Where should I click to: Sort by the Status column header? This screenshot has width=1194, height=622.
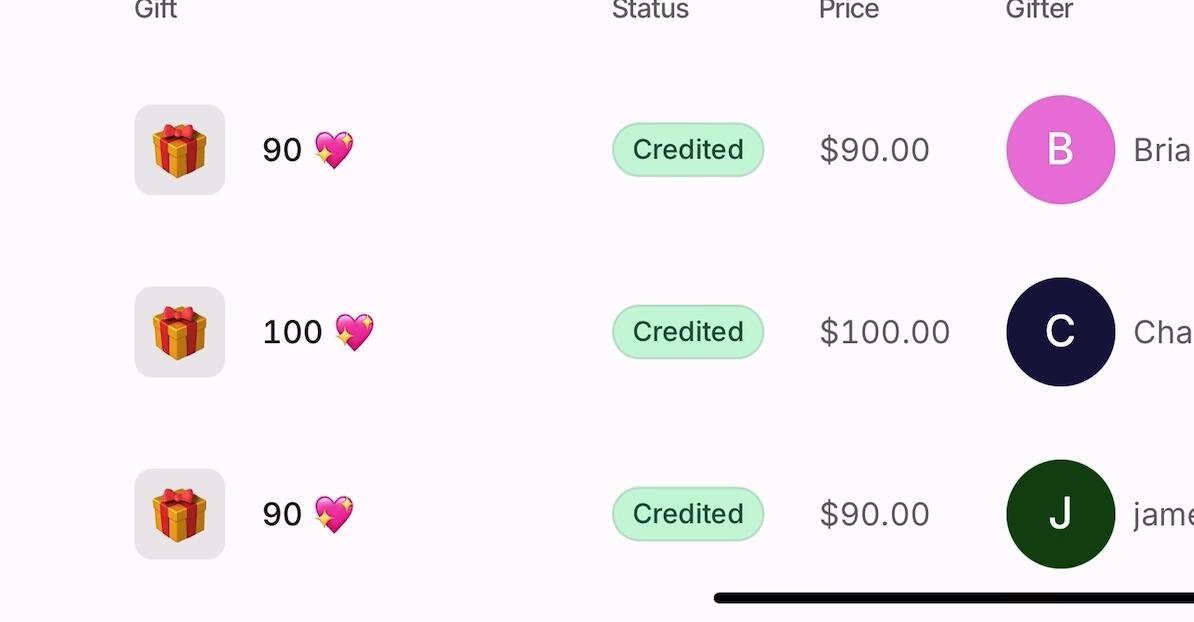[650, 10]
